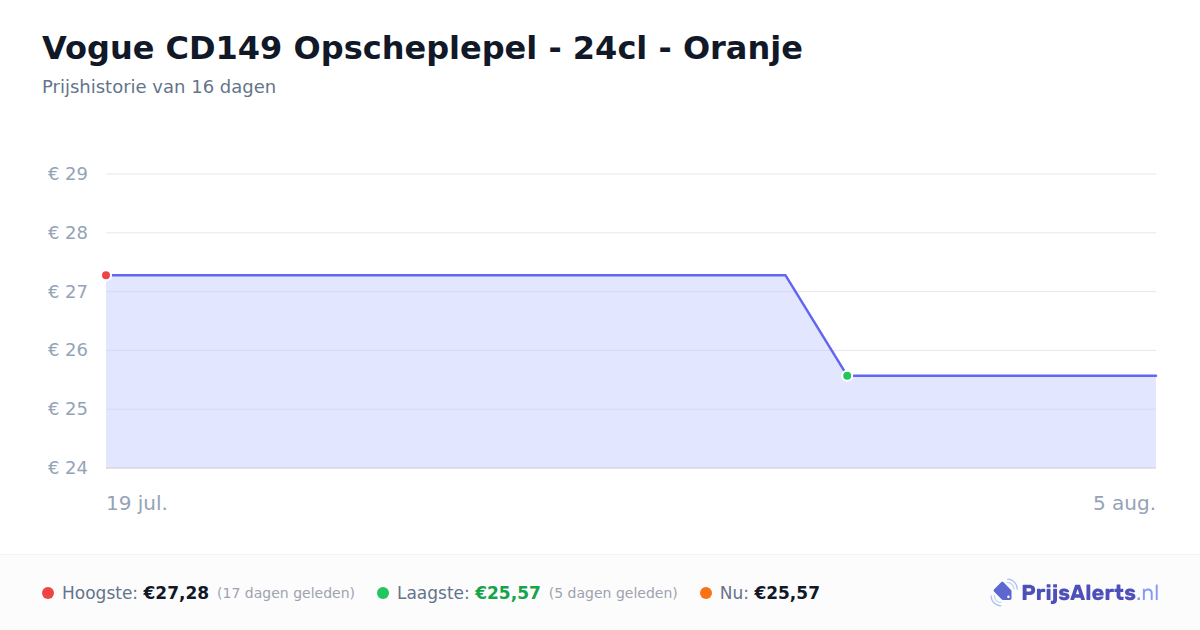This screenshot has width=1200, height=630.
Task: Click the 5 dagen geleden note
Action: [x=613, y=593]
